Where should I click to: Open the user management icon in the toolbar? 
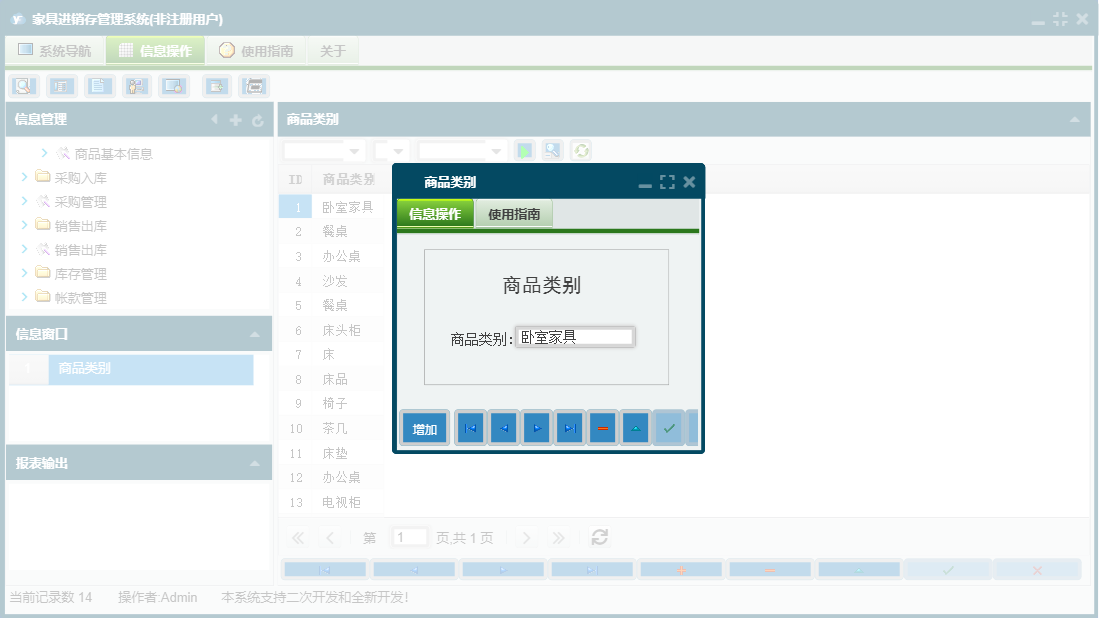[136, 86]
